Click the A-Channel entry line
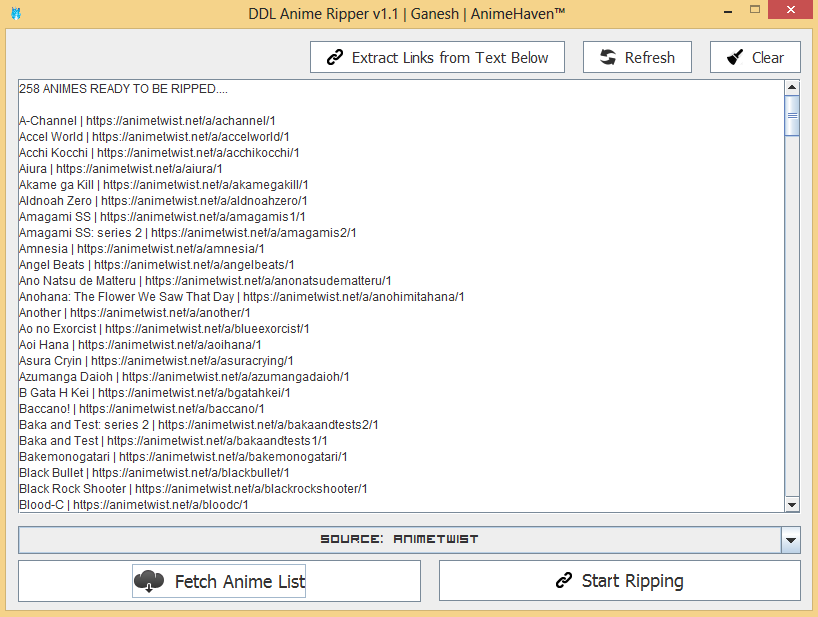The height and width of the screenshot is (617, 818). click(147, 120)
